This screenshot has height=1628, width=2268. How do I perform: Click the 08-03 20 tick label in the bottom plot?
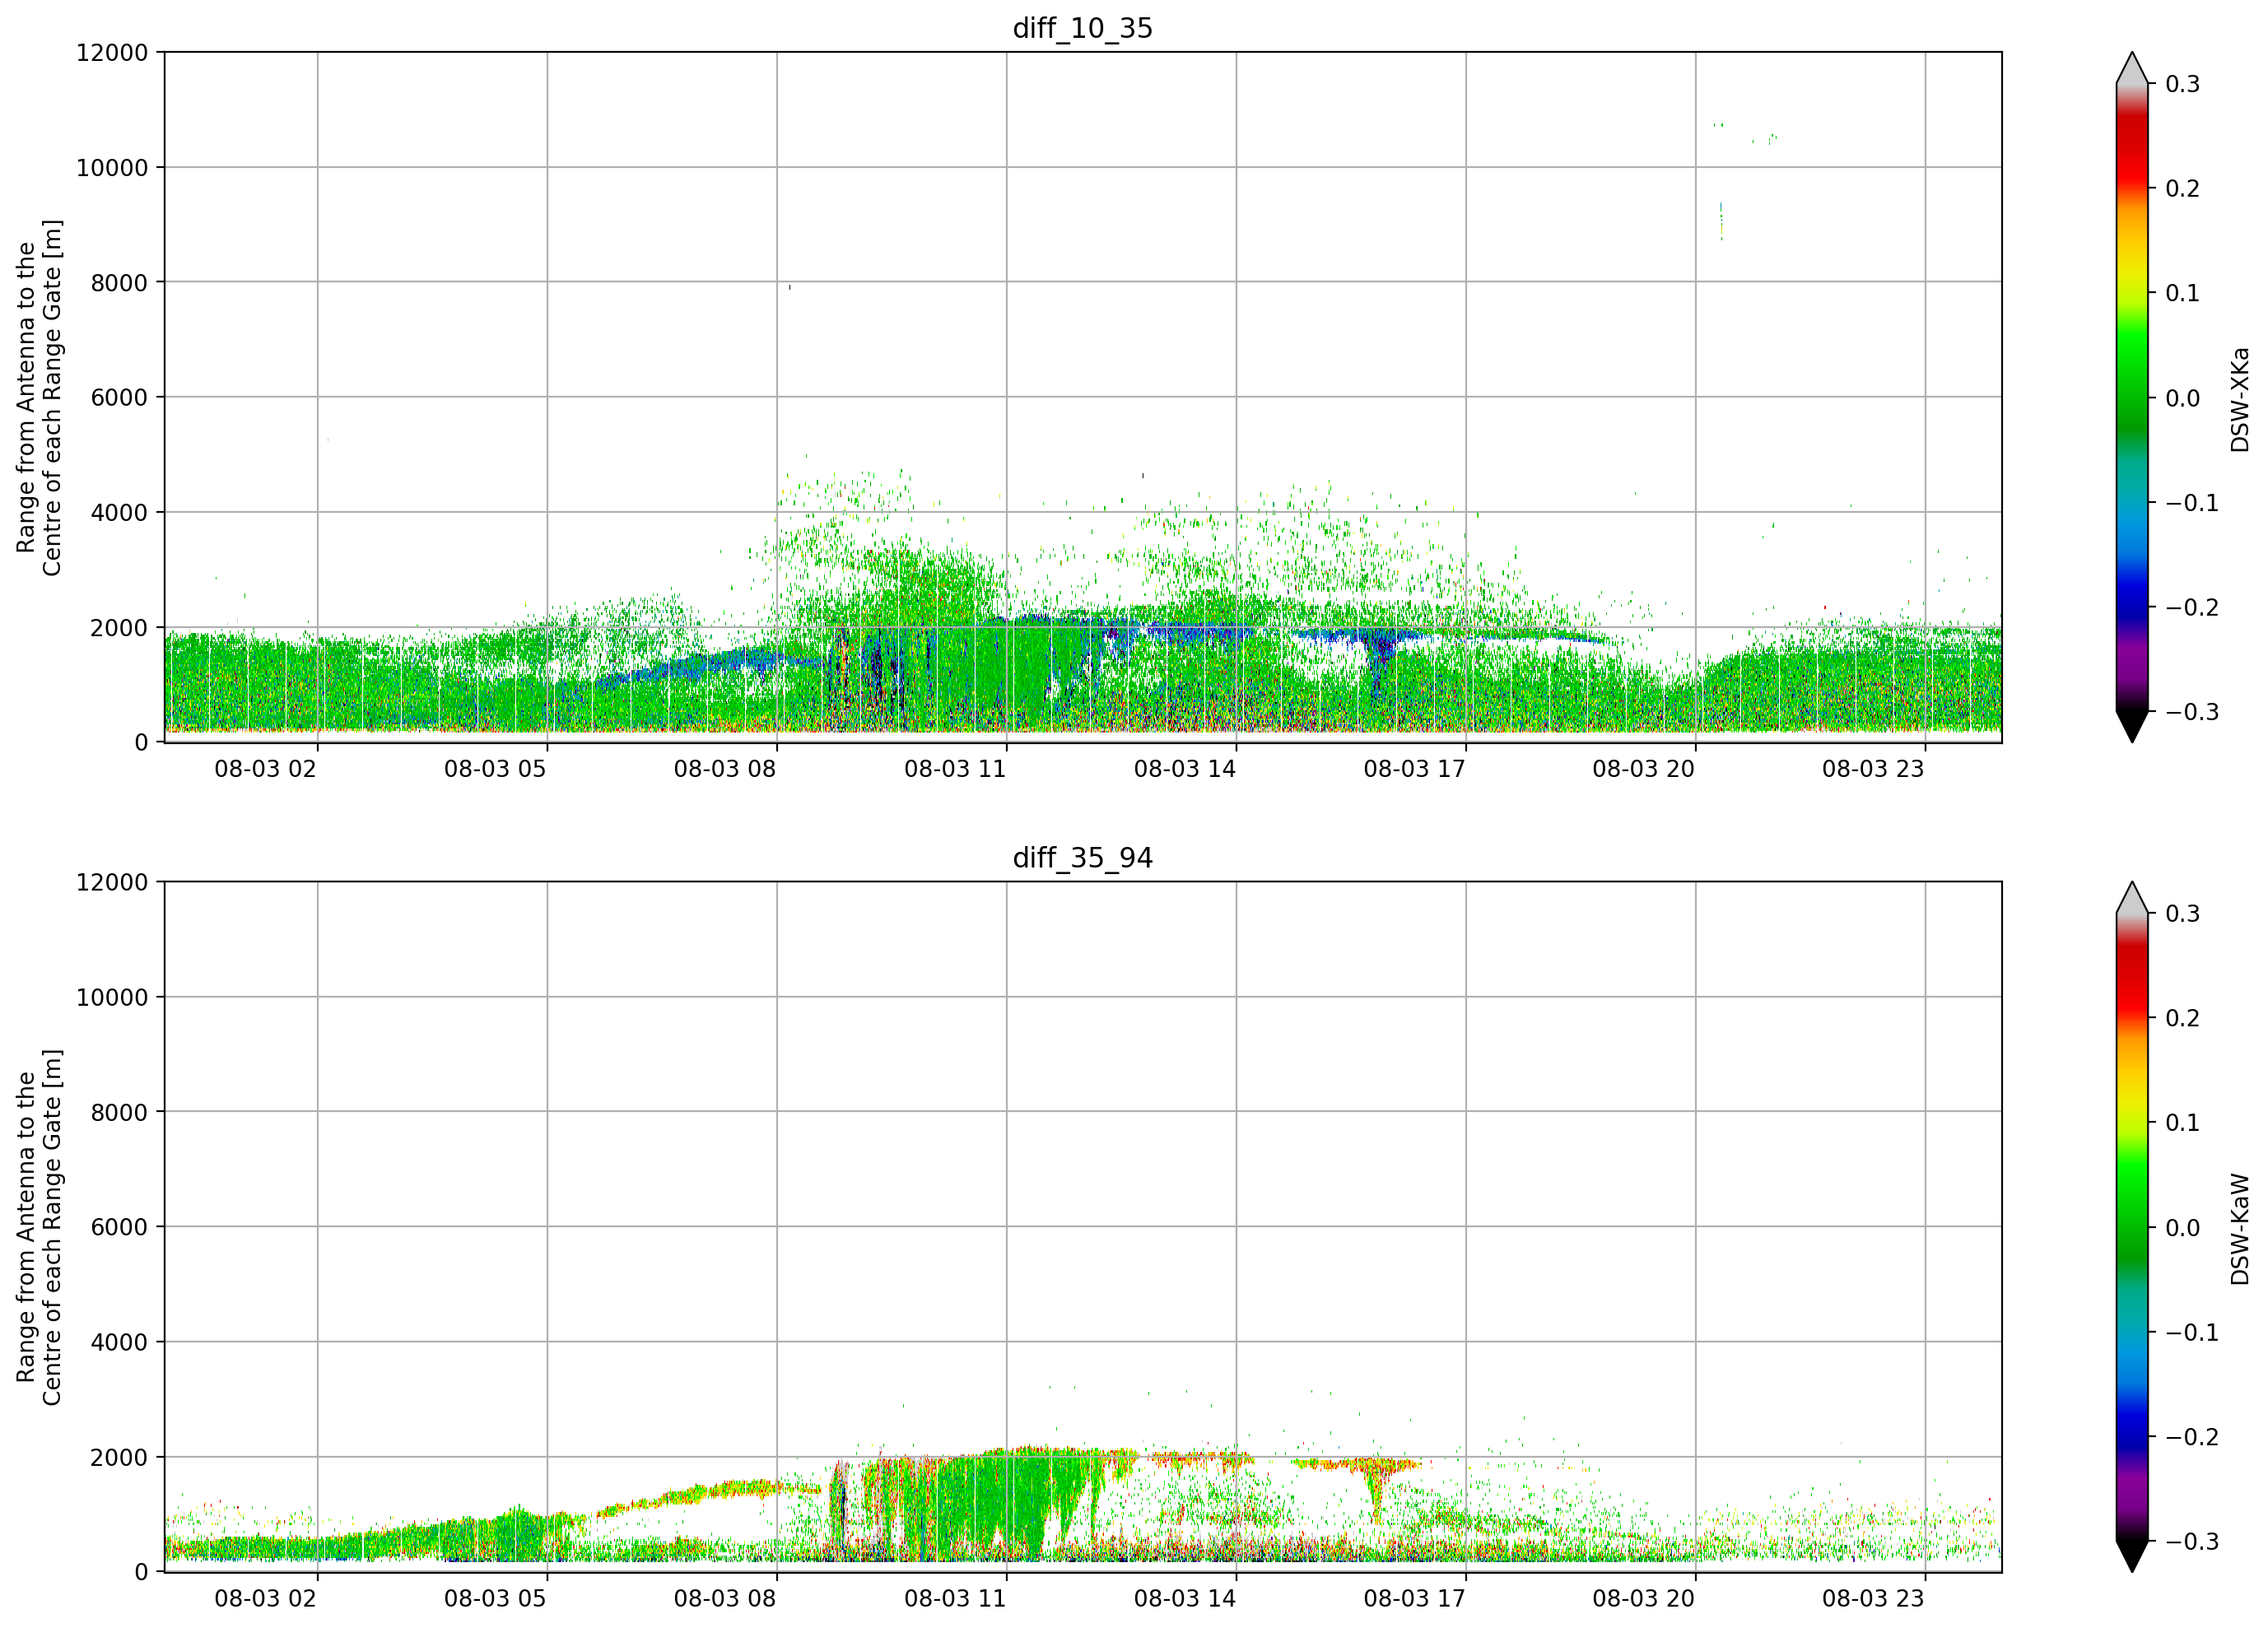(1644, 1599)
